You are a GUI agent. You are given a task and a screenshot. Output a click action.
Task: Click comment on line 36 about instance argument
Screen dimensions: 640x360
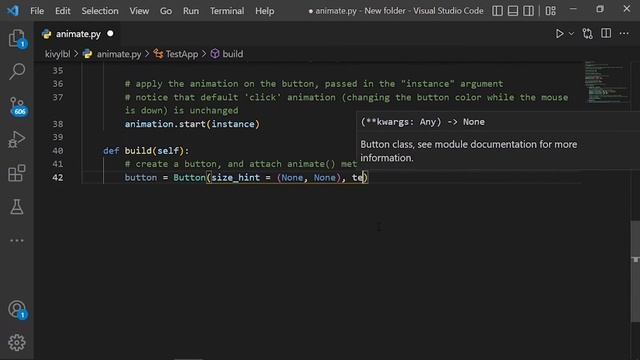coord(313,84)
